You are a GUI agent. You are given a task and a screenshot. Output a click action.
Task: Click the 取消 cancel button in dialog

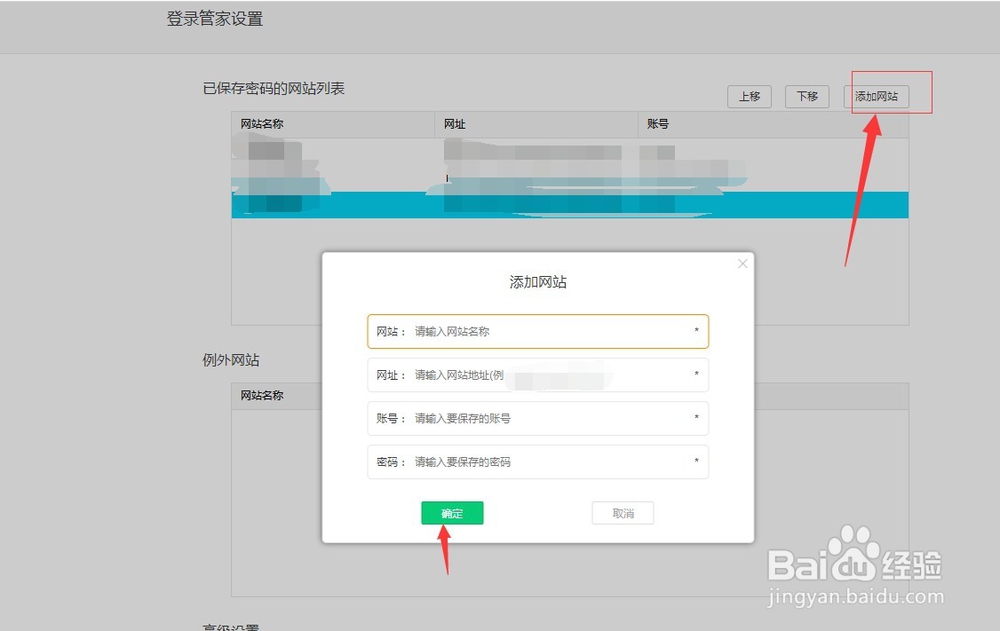tap(622, 512)
